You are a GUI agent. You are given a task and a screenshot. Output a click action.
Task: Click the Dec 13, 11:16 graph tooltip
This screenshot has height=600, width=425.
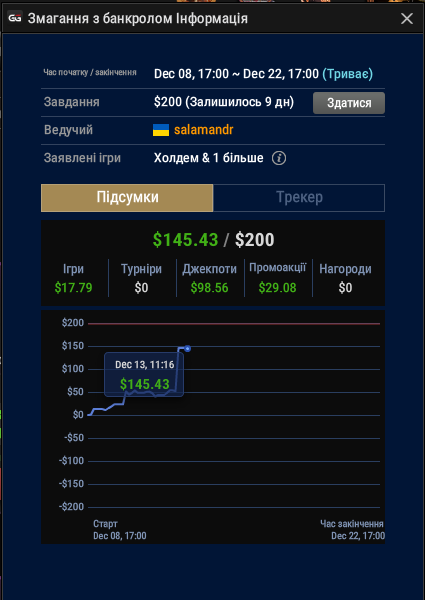[144, 374]
